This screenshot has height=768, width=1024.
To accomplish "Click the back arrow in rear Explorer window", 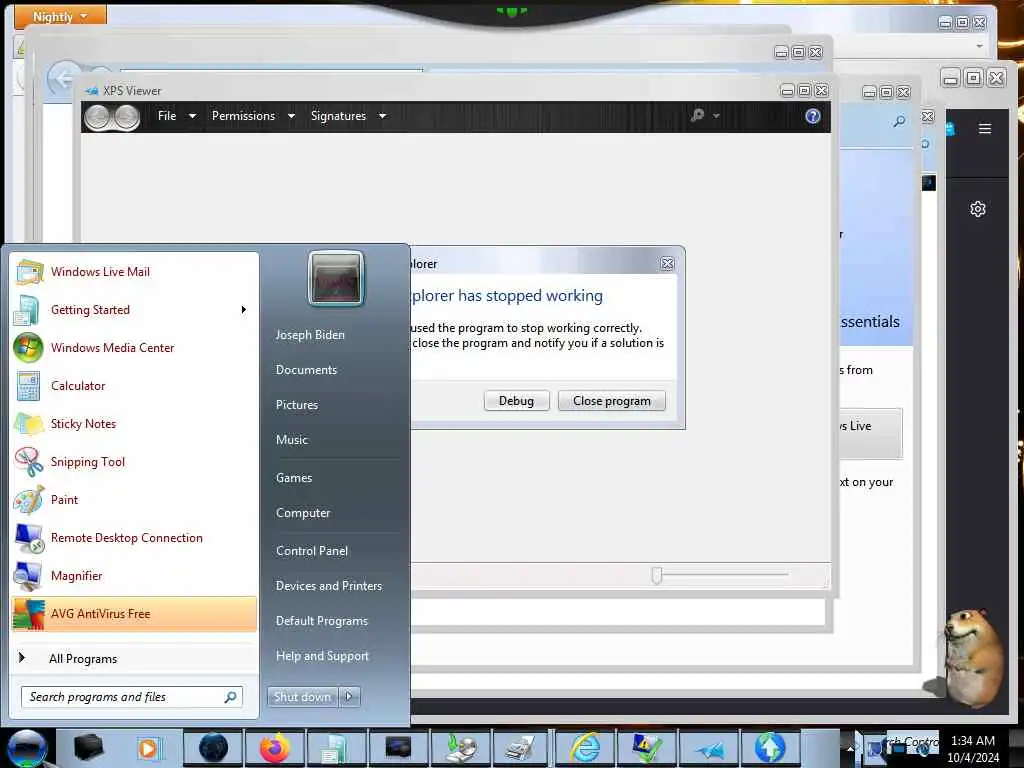I will (63, 79).
